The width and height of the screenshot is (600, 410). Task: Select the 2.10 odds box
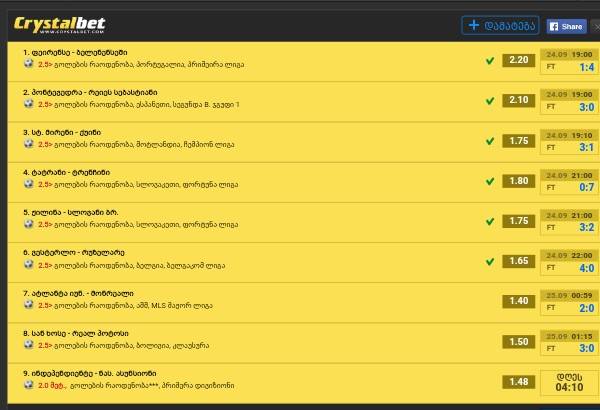coord(518,100)
